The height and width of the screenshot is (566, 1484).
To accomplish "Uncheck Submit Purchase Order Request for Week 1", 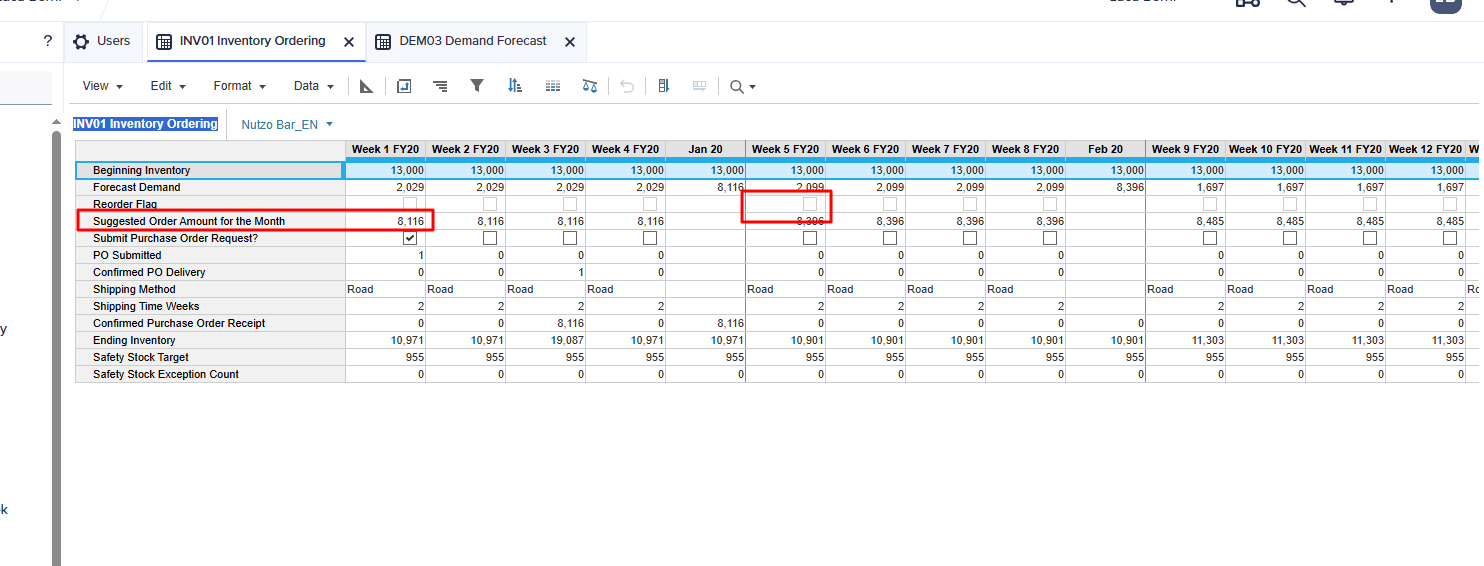I will coord(410,238).
